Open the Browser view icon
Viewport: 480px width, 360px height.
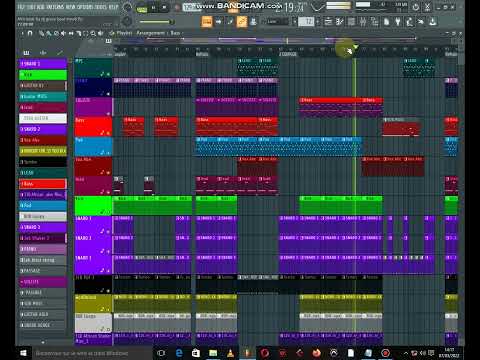pyautogui.click(x=375, y=22)
